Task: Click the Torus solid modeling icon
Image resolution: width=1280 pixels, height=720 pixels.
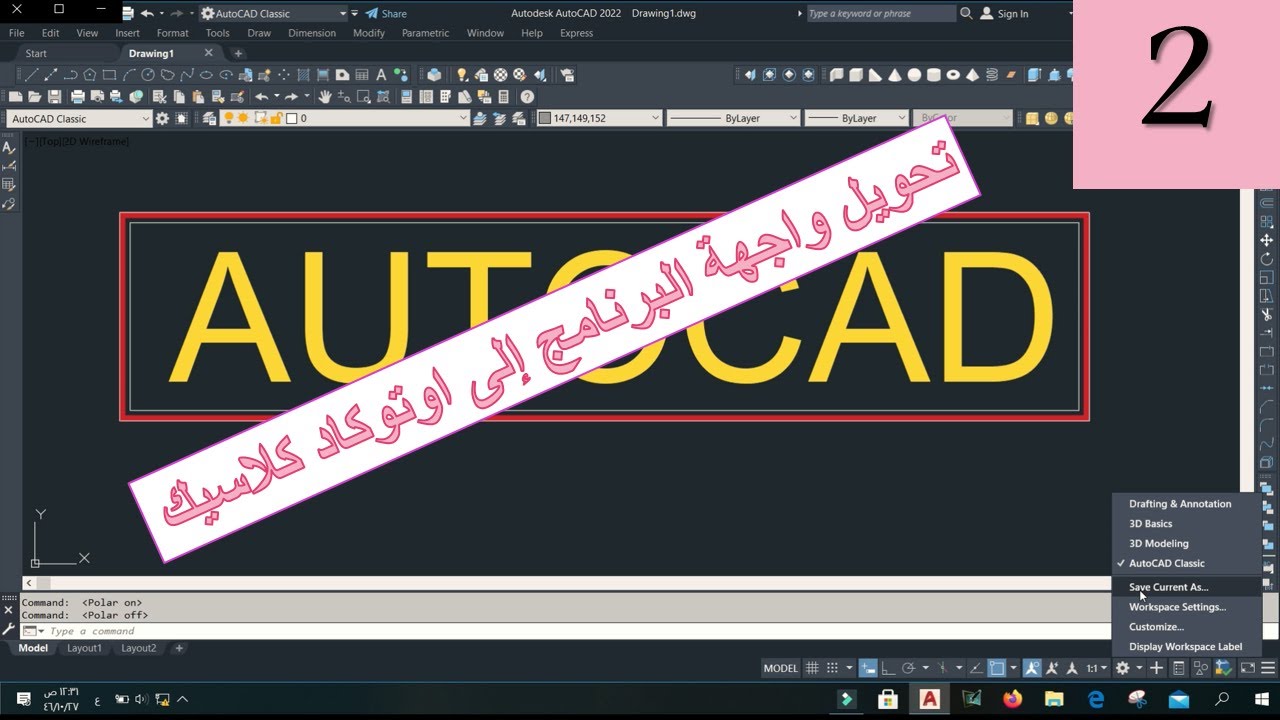Action: pyautogui.click(x=953, y=75)
